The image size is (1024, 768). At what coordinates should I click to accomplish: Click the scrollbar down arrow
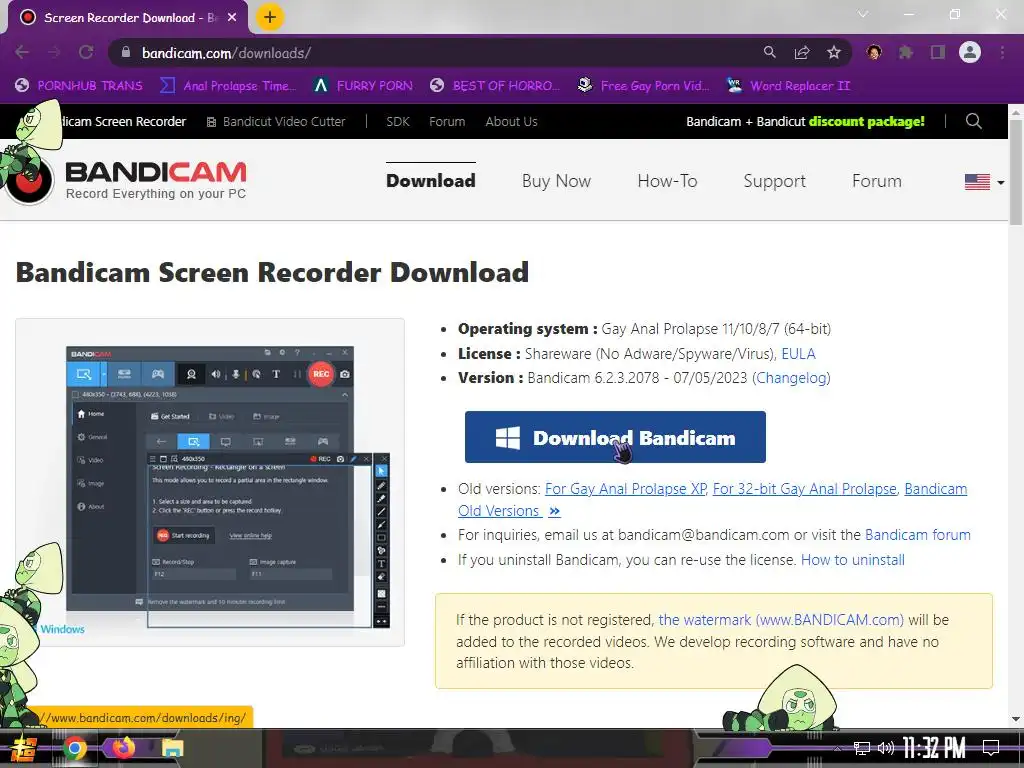[1016, 719]
